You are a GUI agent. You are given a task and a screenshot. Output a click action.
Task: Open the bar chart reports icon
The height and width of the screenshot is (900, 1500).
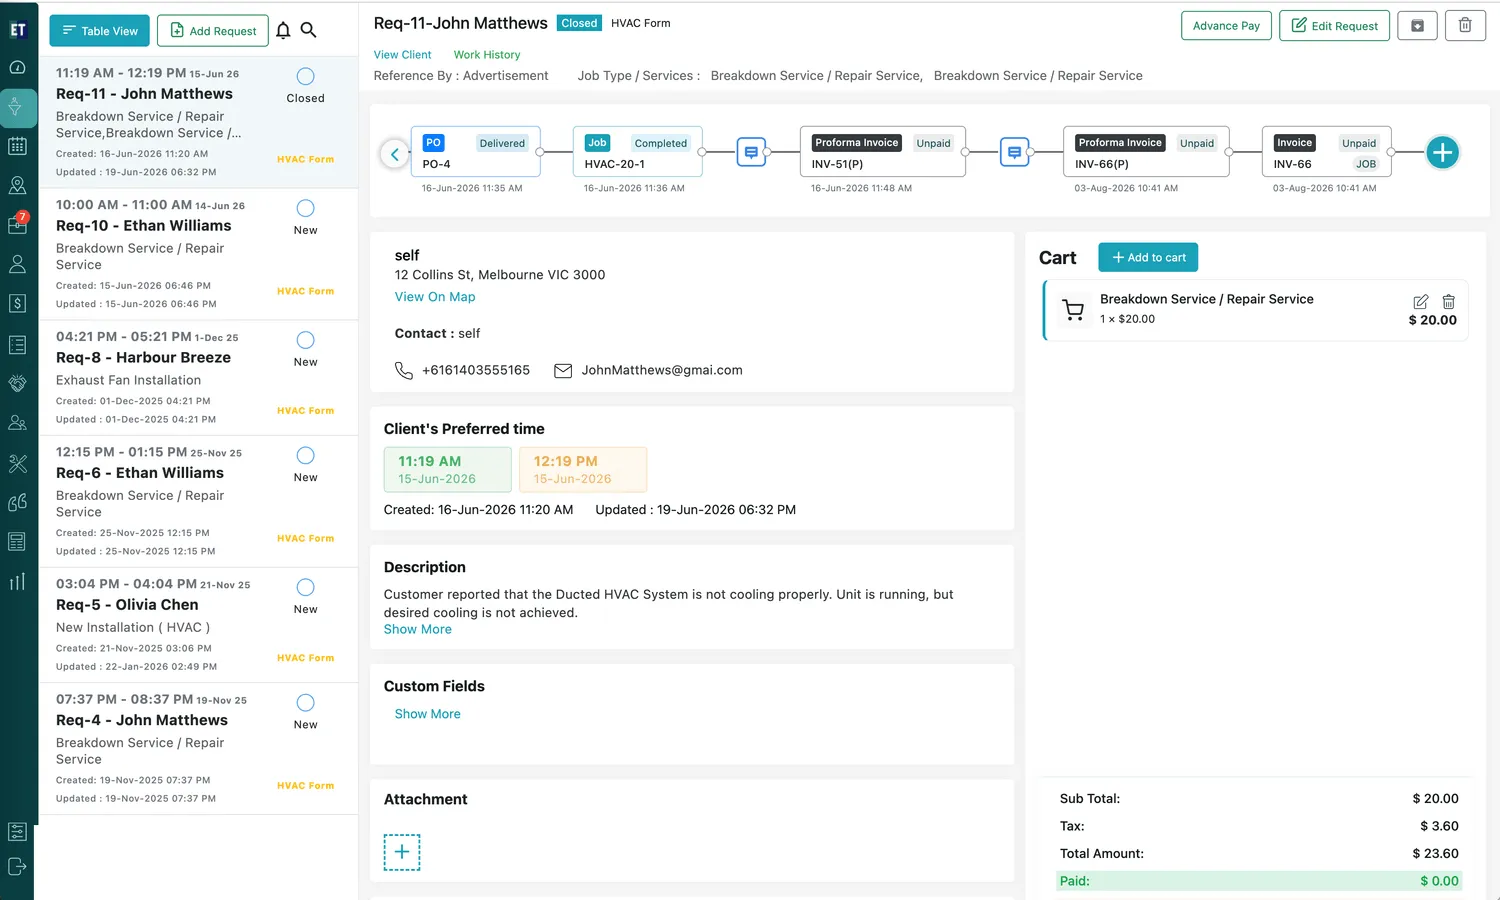(17, 581)
